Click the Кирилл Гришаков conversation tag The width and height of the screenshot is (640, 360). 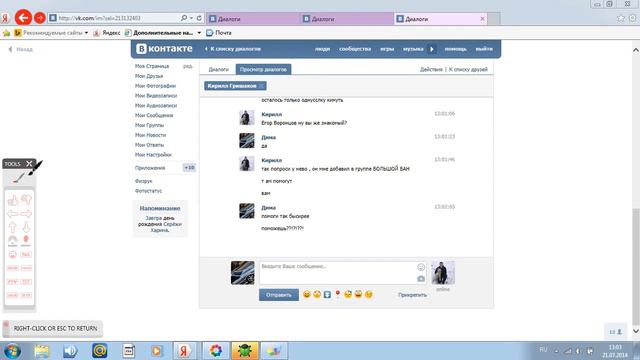tap(235, 86)
